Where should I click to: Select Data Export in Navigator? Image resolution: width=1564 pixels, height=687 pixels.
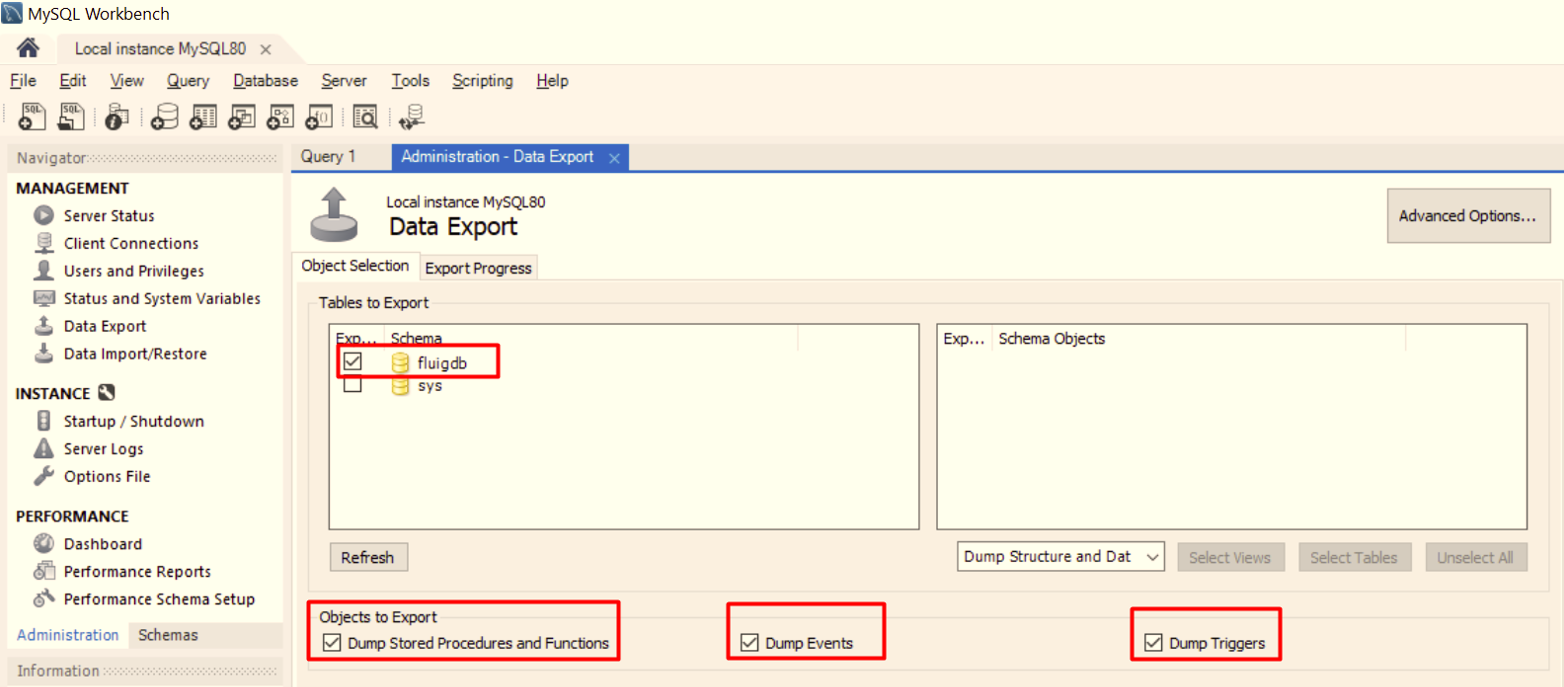point(105,326)
